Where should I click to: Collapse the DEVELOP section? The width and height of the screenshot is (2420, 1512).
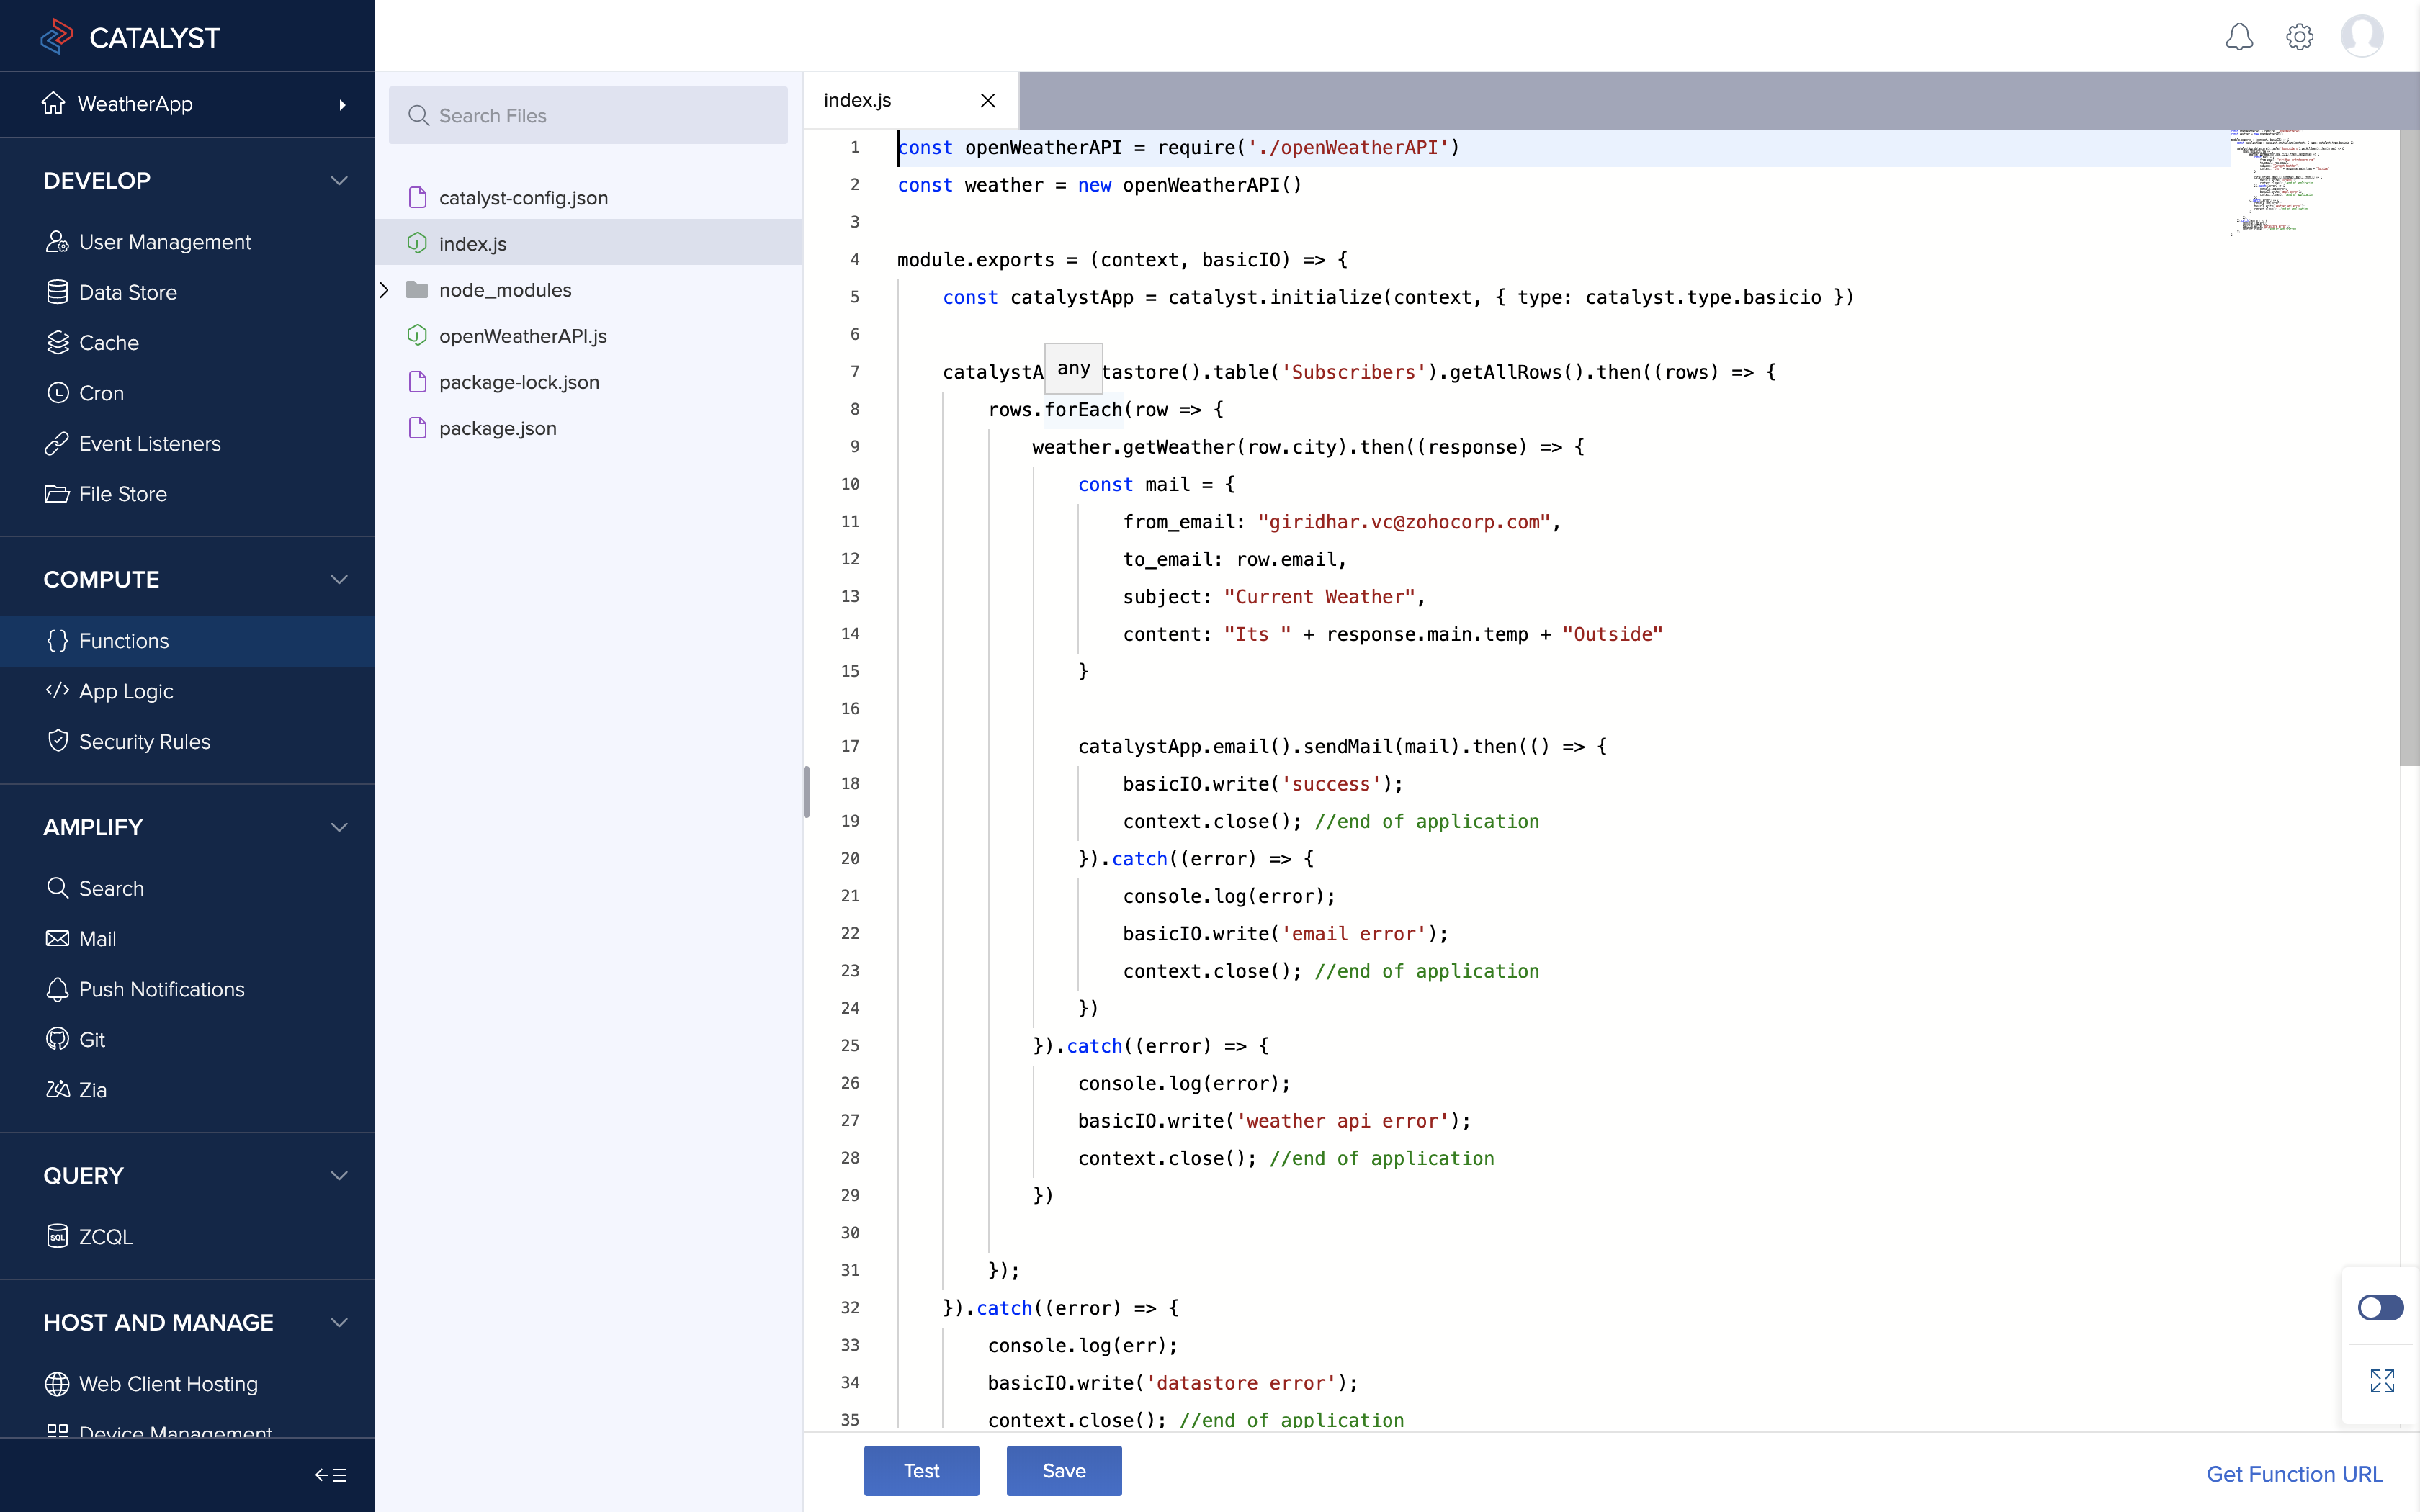339,181
